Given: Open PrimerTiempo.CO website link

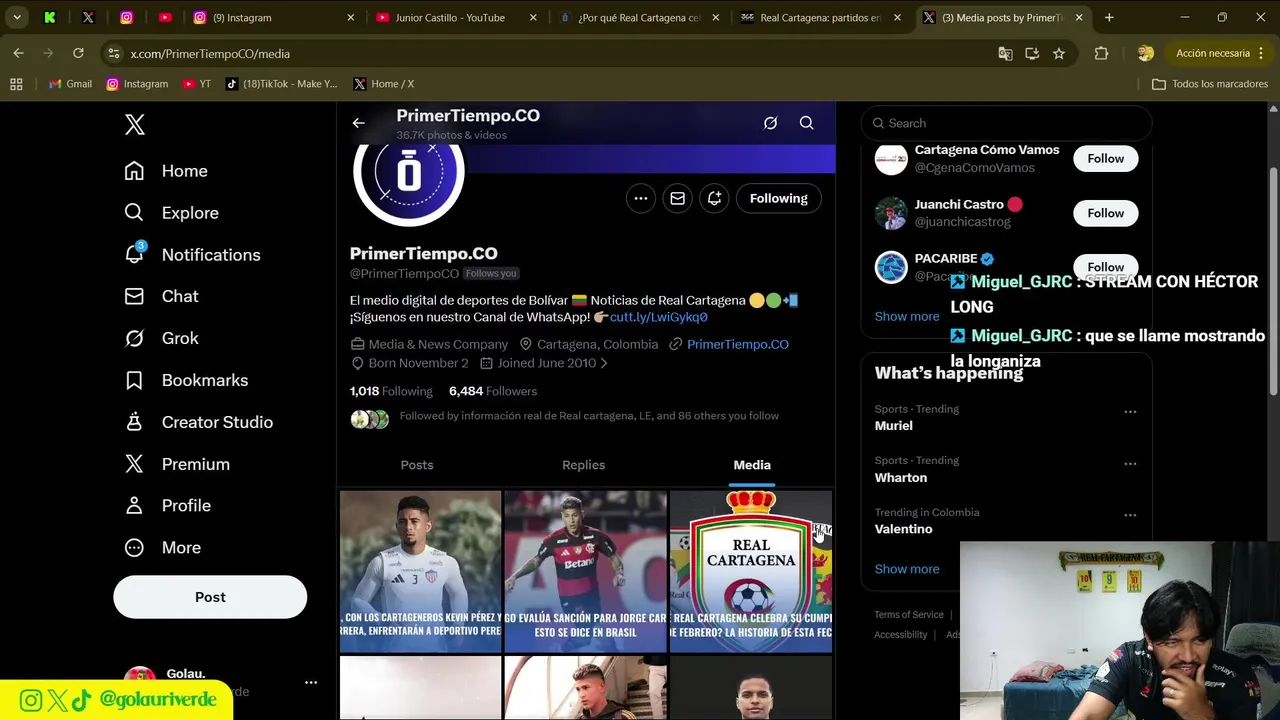Looking at the screenshot, I should coord(738,344).
